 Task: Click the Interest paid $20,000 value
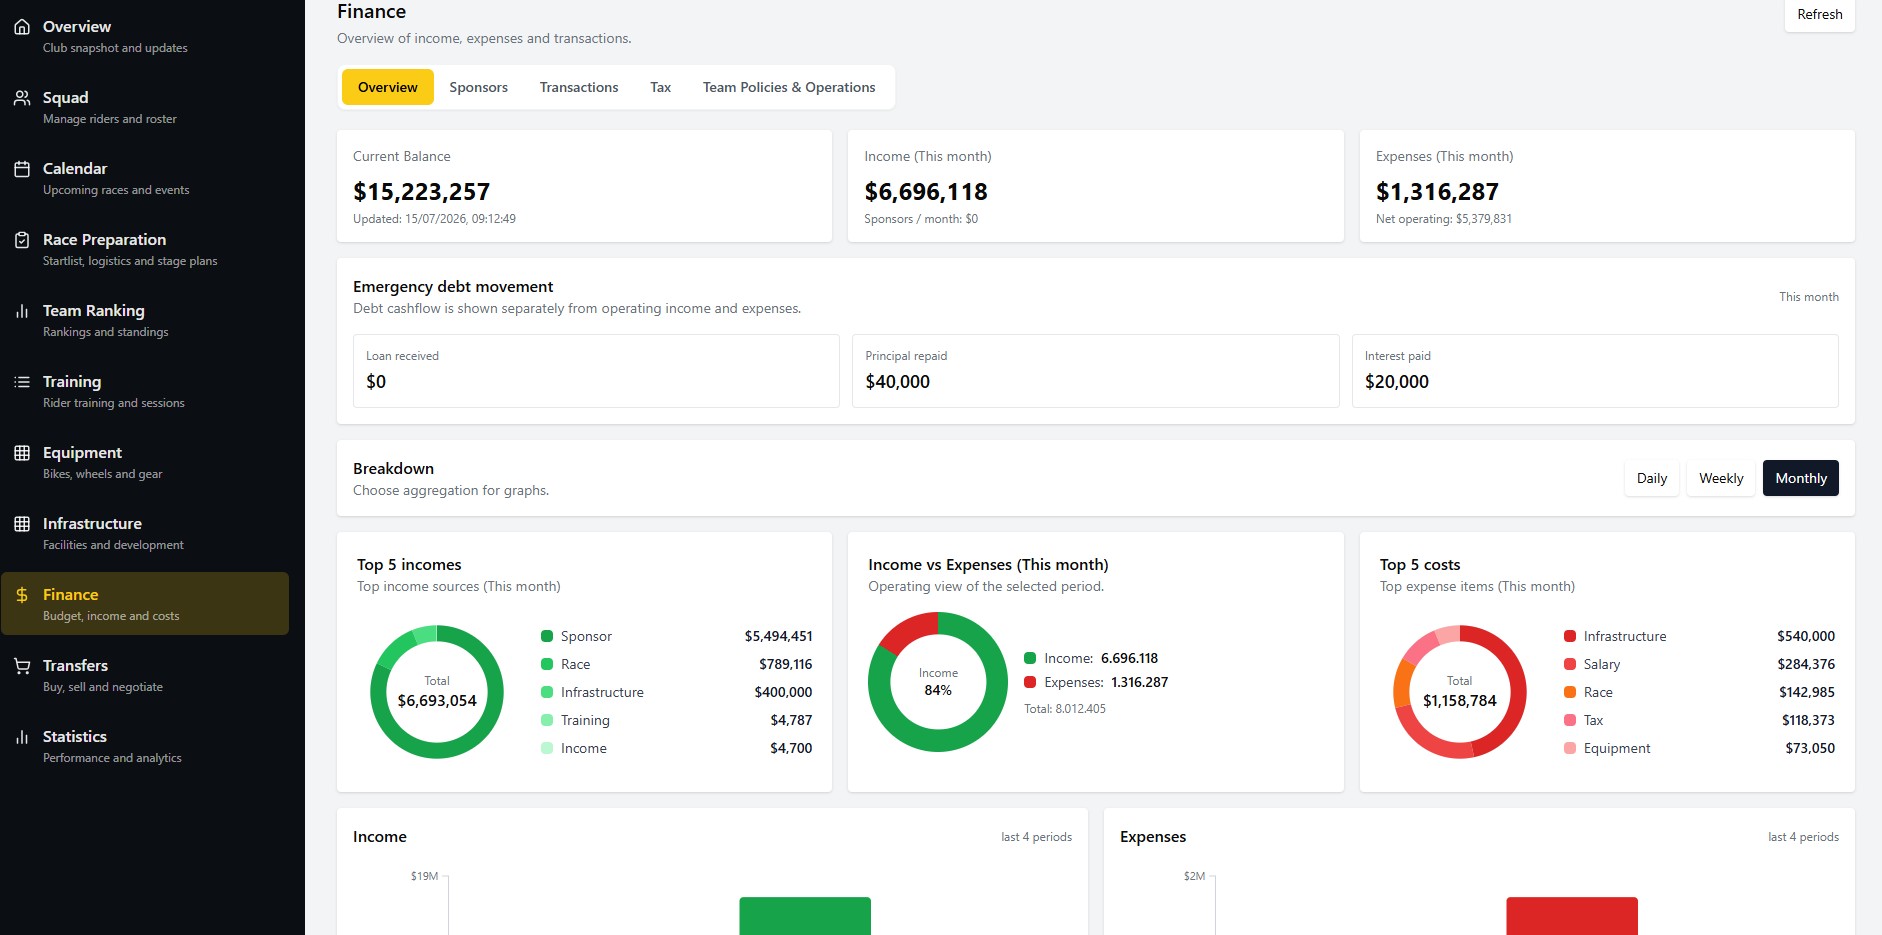point(1397,382)
